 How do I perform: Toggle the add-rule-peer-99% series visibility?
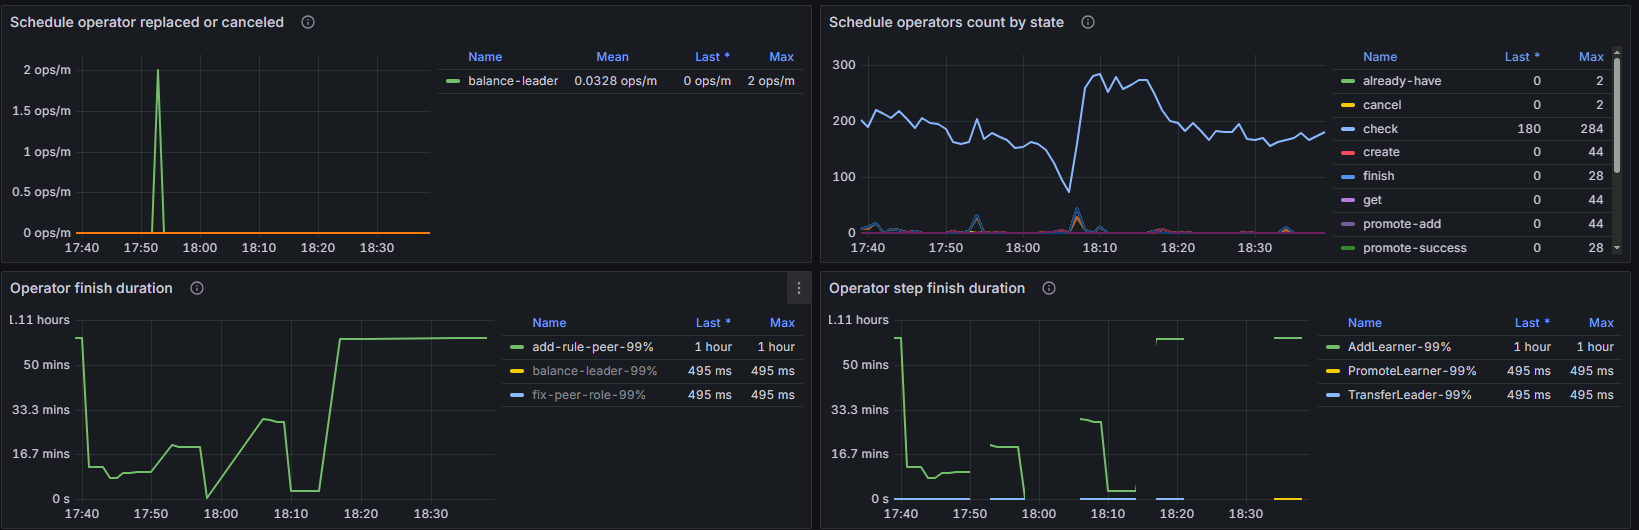tap(592, 347)
